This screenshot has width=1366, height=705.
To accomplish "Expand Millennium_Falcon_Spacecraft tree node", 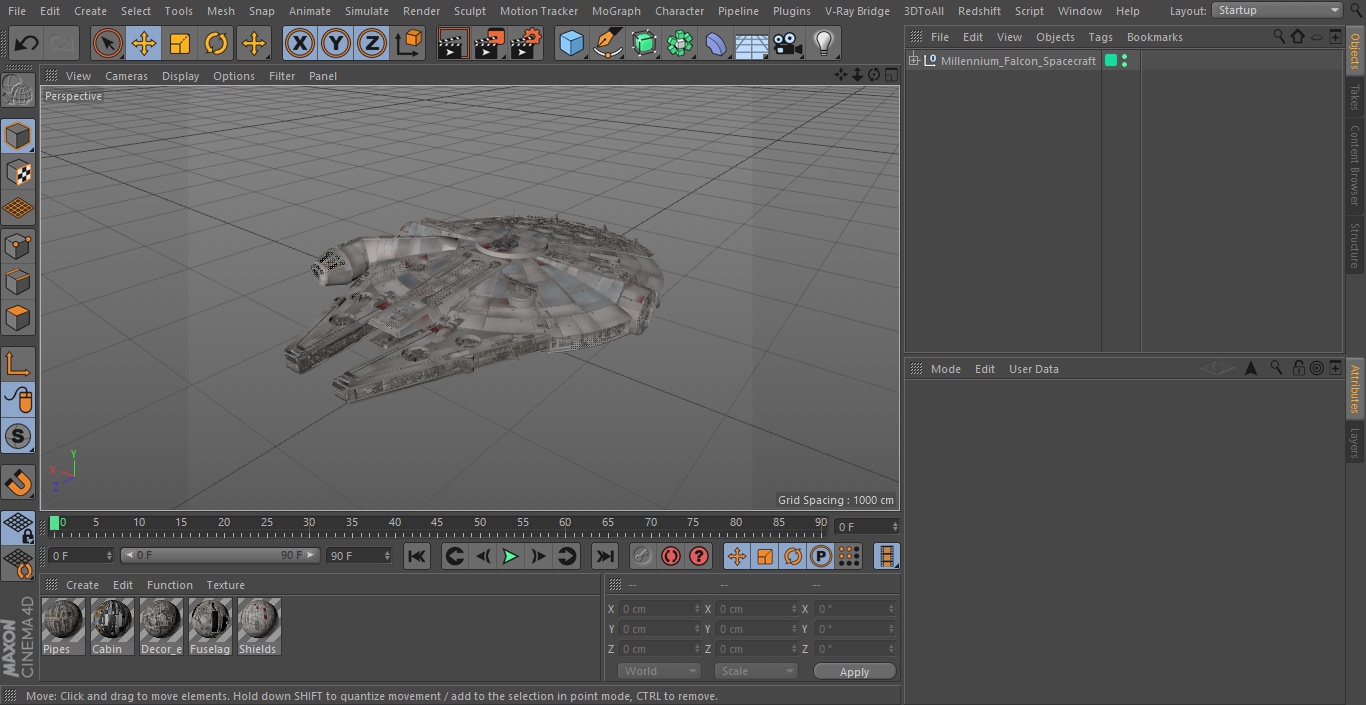I will pyautogui.click(x=913, y=61).
